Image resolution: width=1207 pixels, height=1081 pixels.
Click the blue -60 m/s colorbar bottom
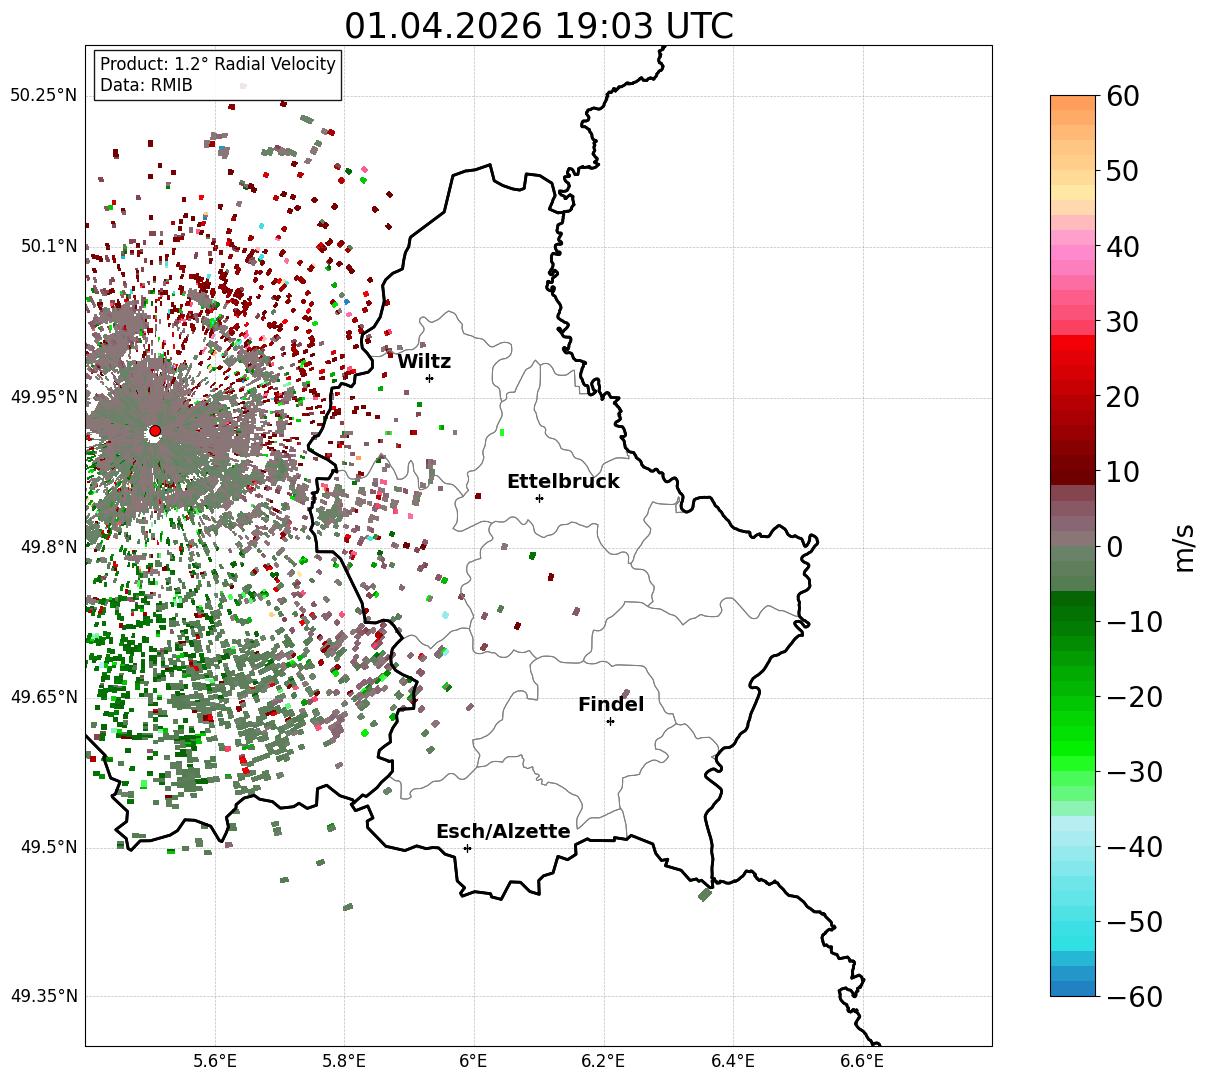click(1073, 988)
